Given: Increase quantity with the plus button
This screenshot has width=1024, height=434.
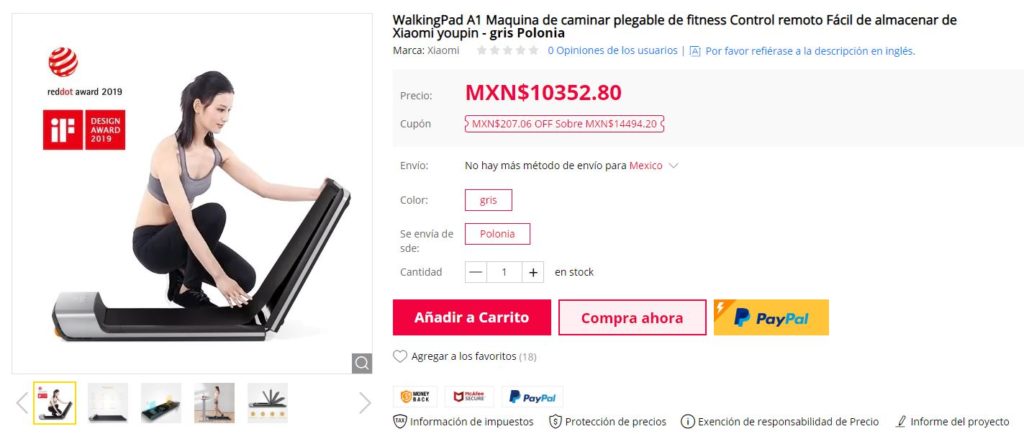Looking at the screenshot, I should [533, 272].
